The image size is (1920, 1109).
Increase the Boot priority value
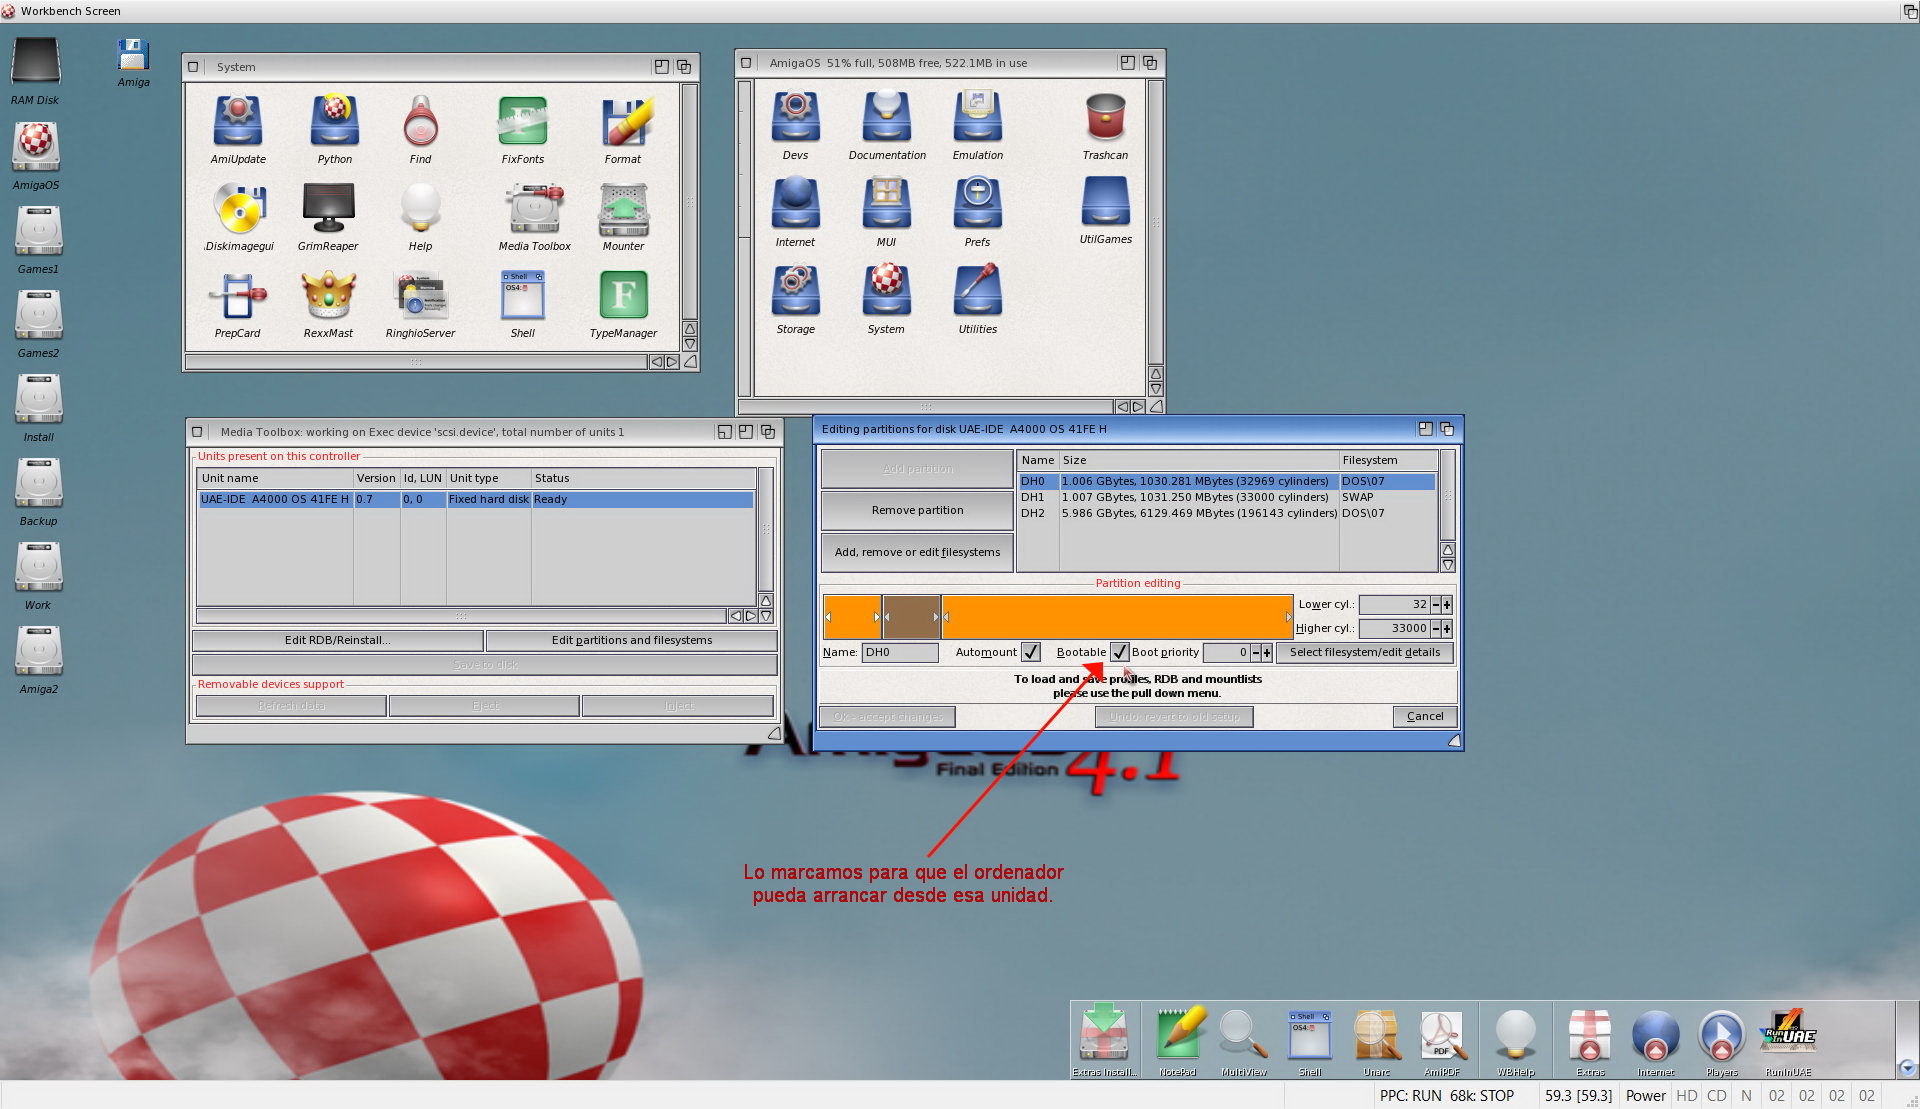pyautogui.click(x=1267, y=653)
